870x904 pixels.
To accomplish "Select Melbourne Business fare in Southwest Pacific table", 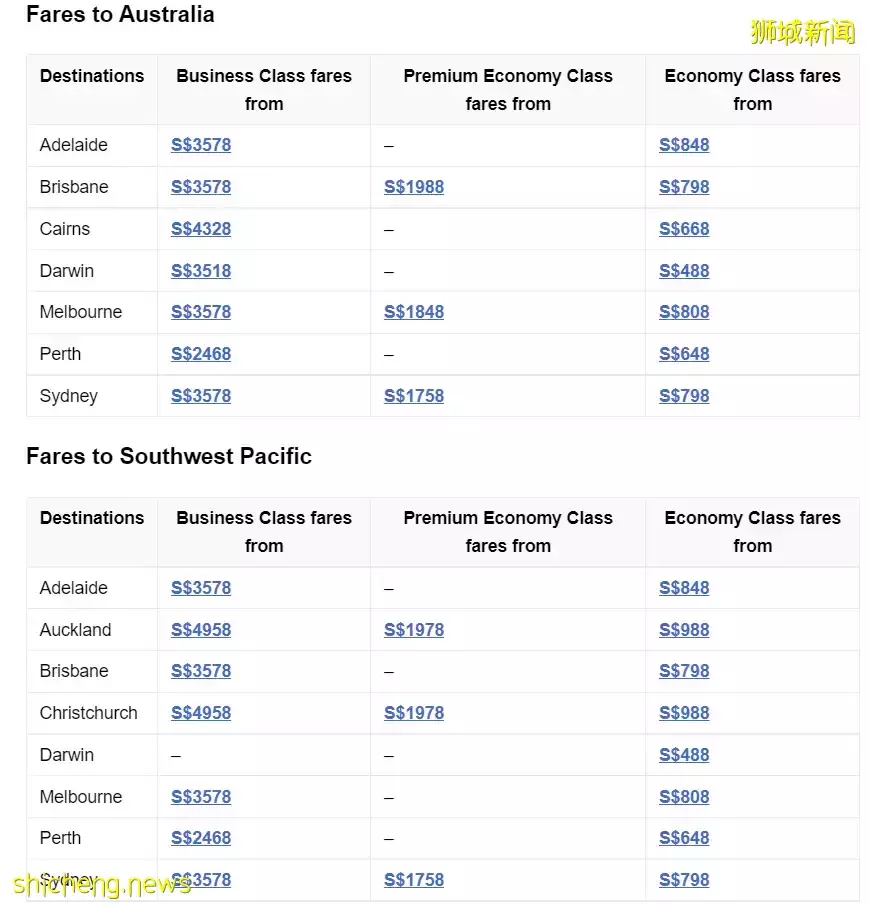I will 201,797.
